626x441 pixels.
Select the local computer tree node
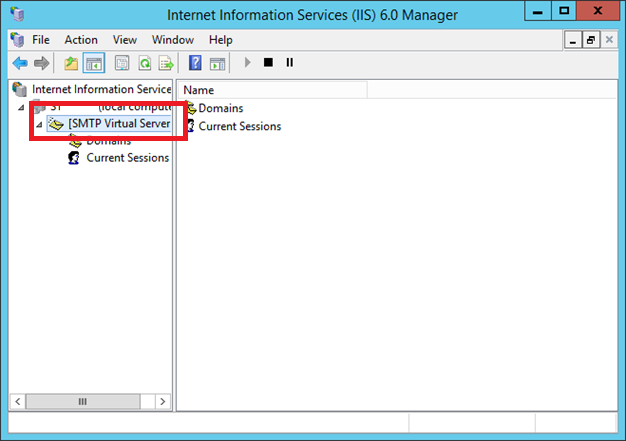(111, 107)
